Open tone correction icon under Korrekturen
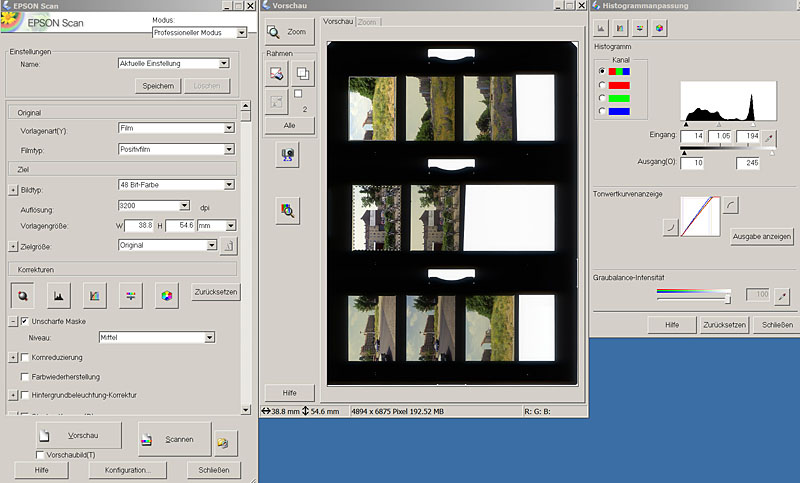 [x=94, y=295]
